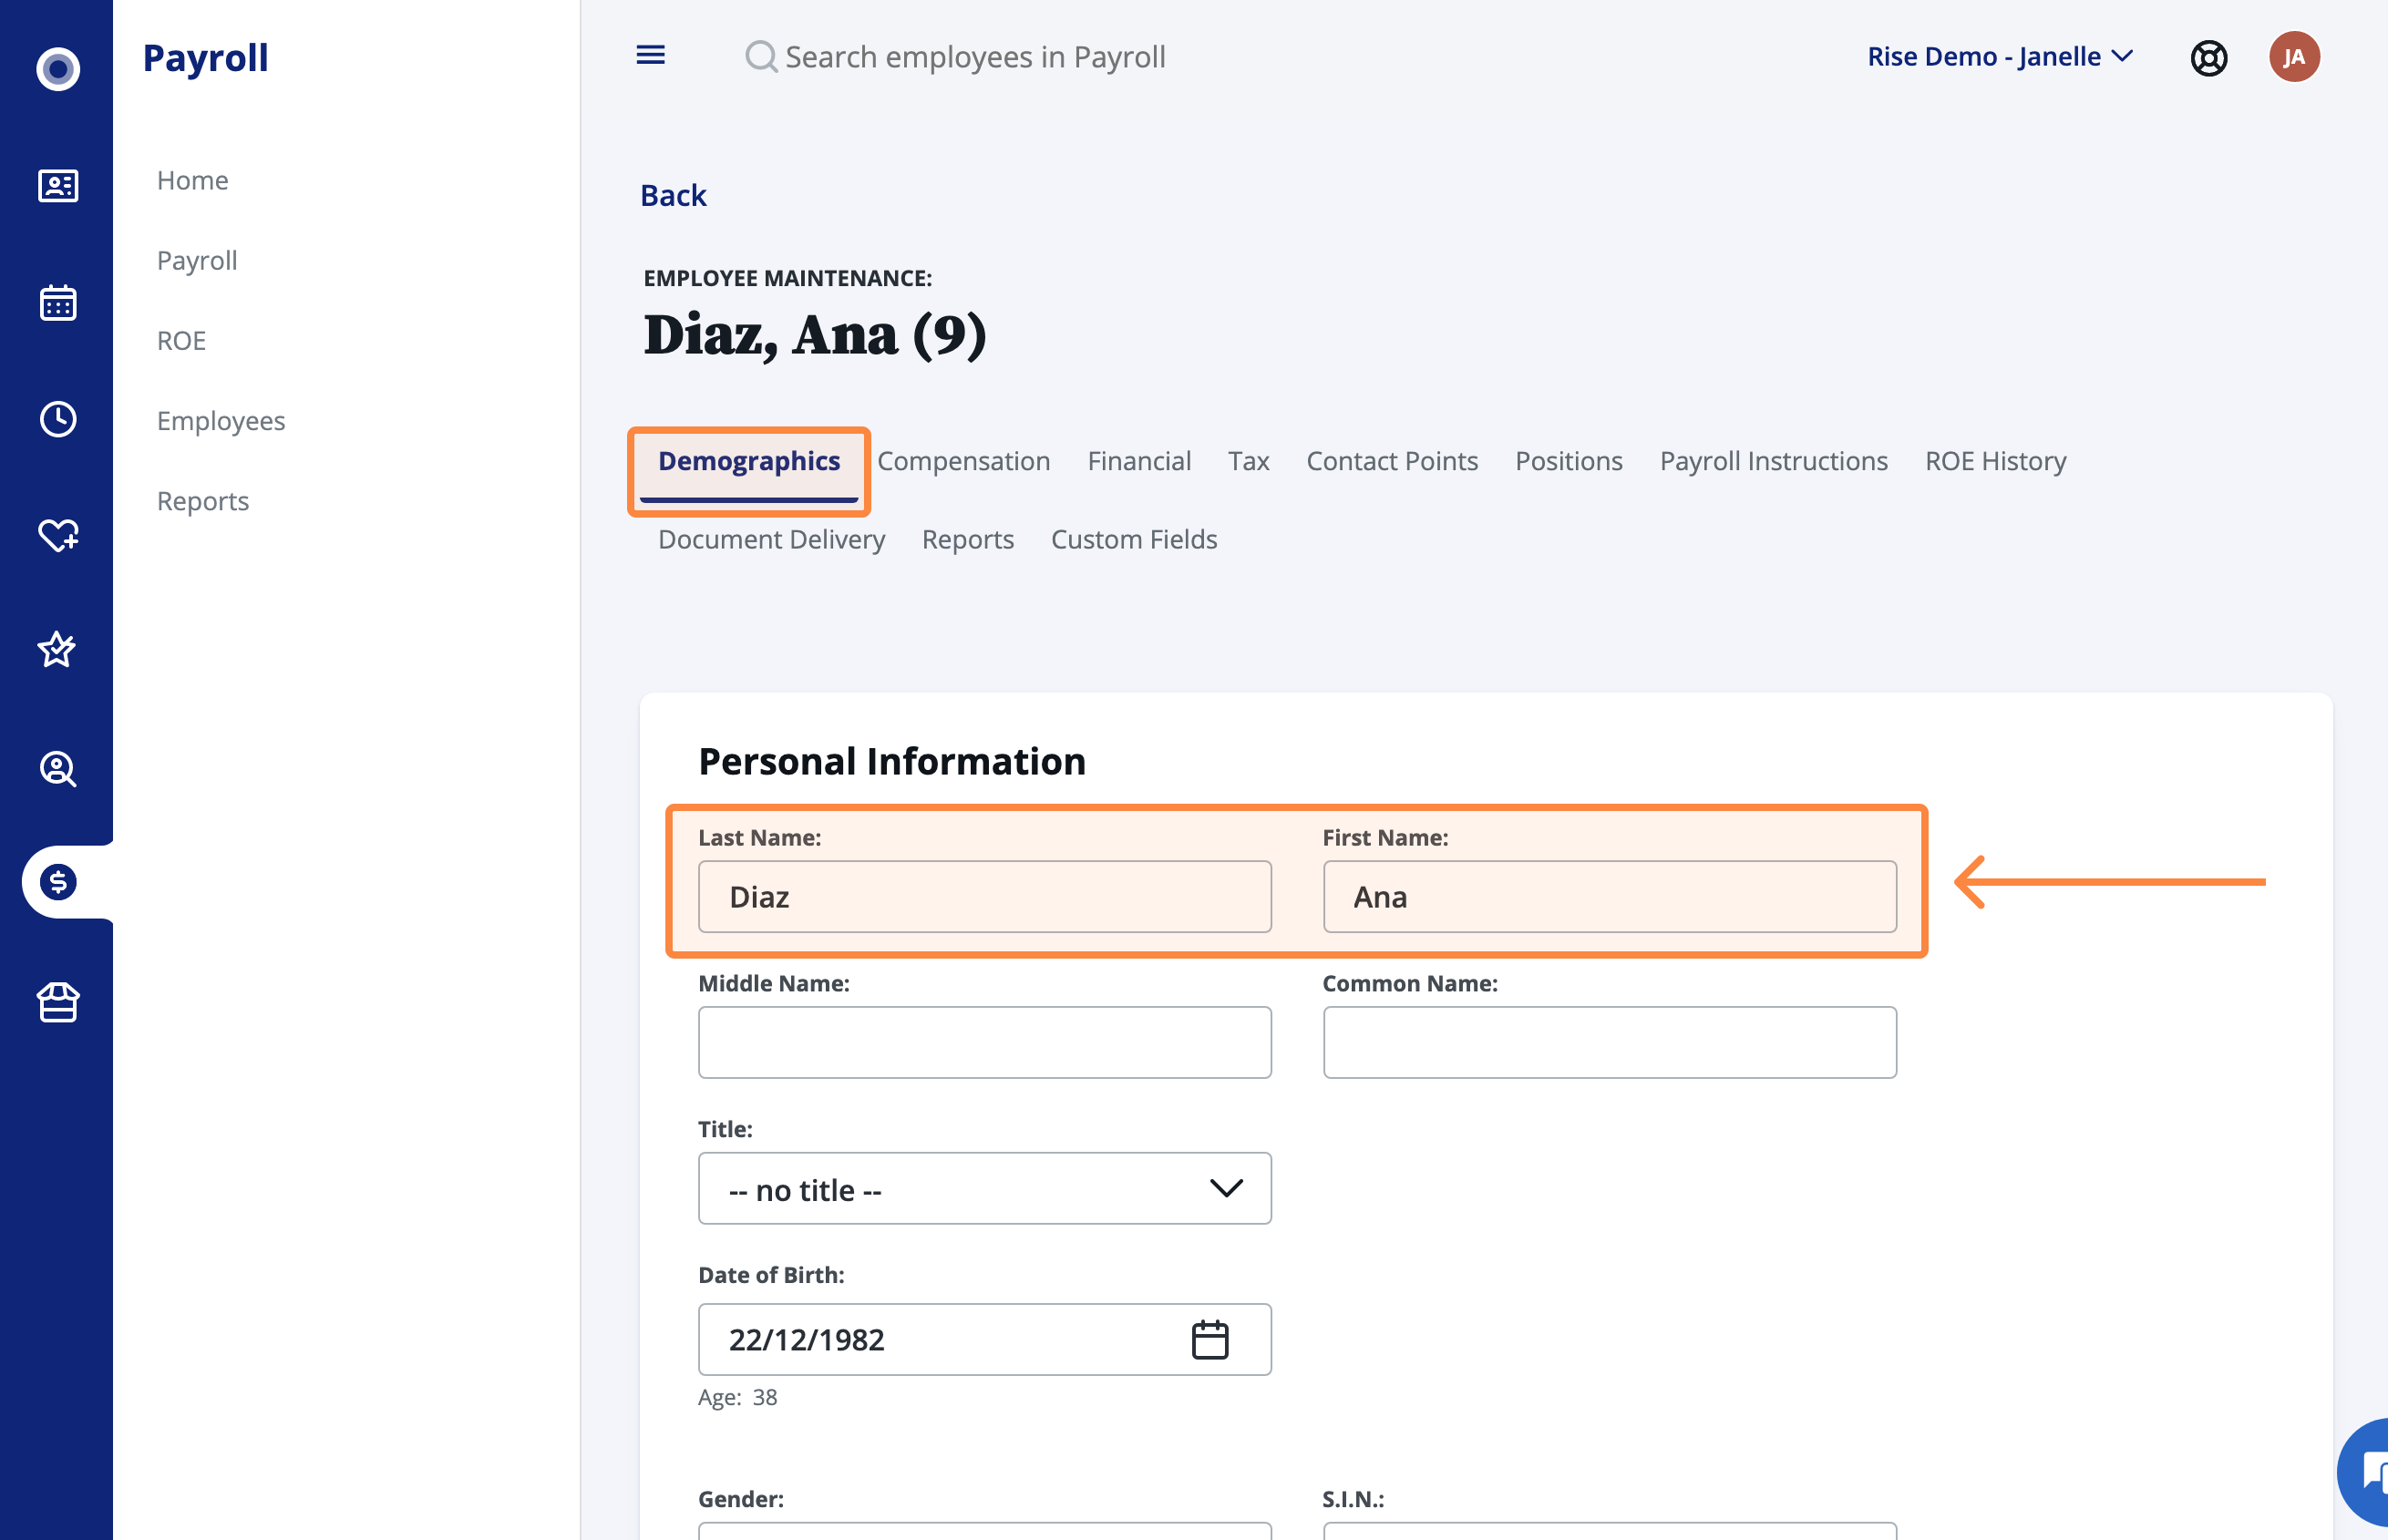The image size is (2388, 1540).
Task: Click the empty Middle Name field
Action: coord(984,1042)
